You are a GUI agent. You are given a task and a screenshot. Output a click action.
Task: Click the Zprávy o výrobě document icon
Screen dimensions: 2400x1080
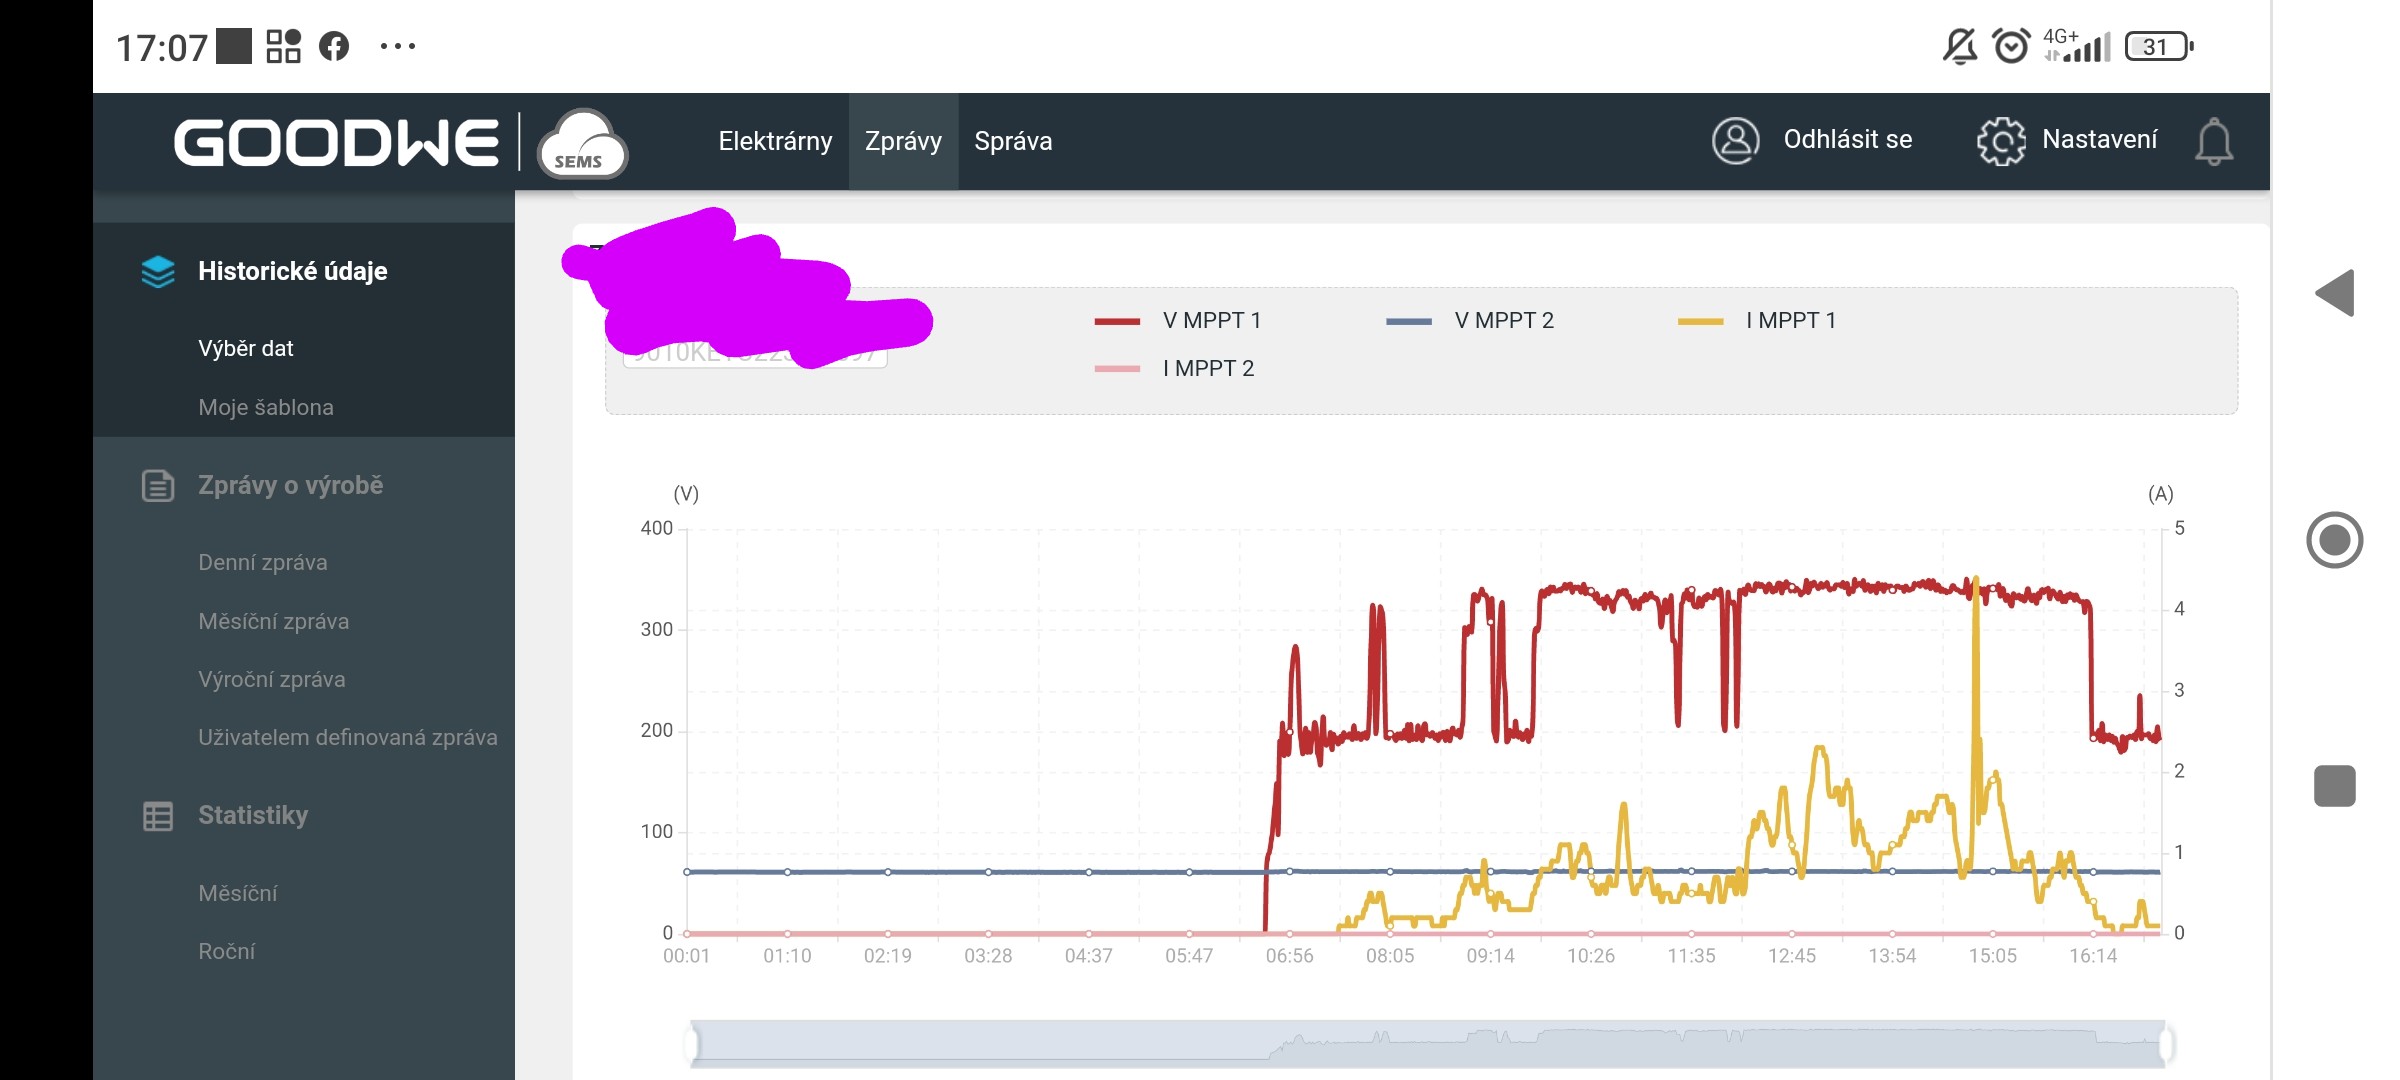pyautogui.click(x=158, y=486)
